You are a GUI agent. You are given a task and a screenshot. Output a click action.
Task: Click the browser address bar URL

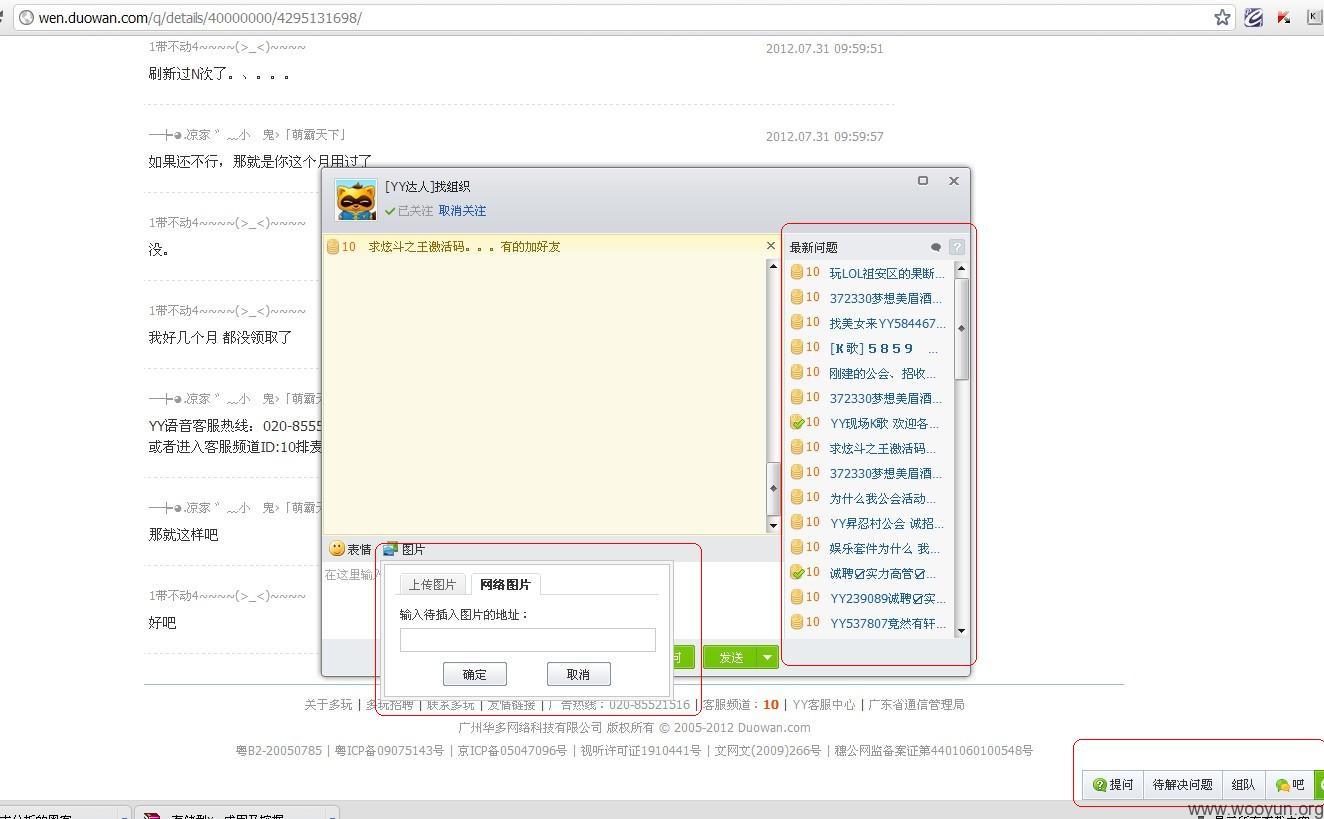(x=200, y=18)
